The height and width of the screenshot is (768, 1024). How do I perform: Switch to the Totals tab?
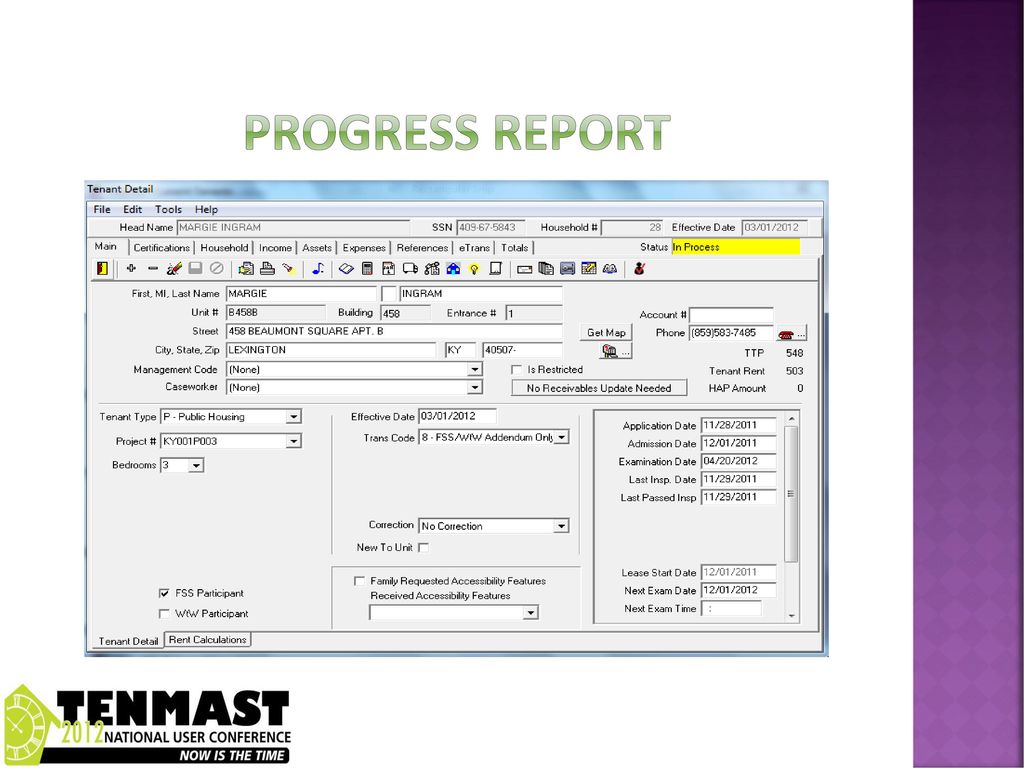coord(515,248)
